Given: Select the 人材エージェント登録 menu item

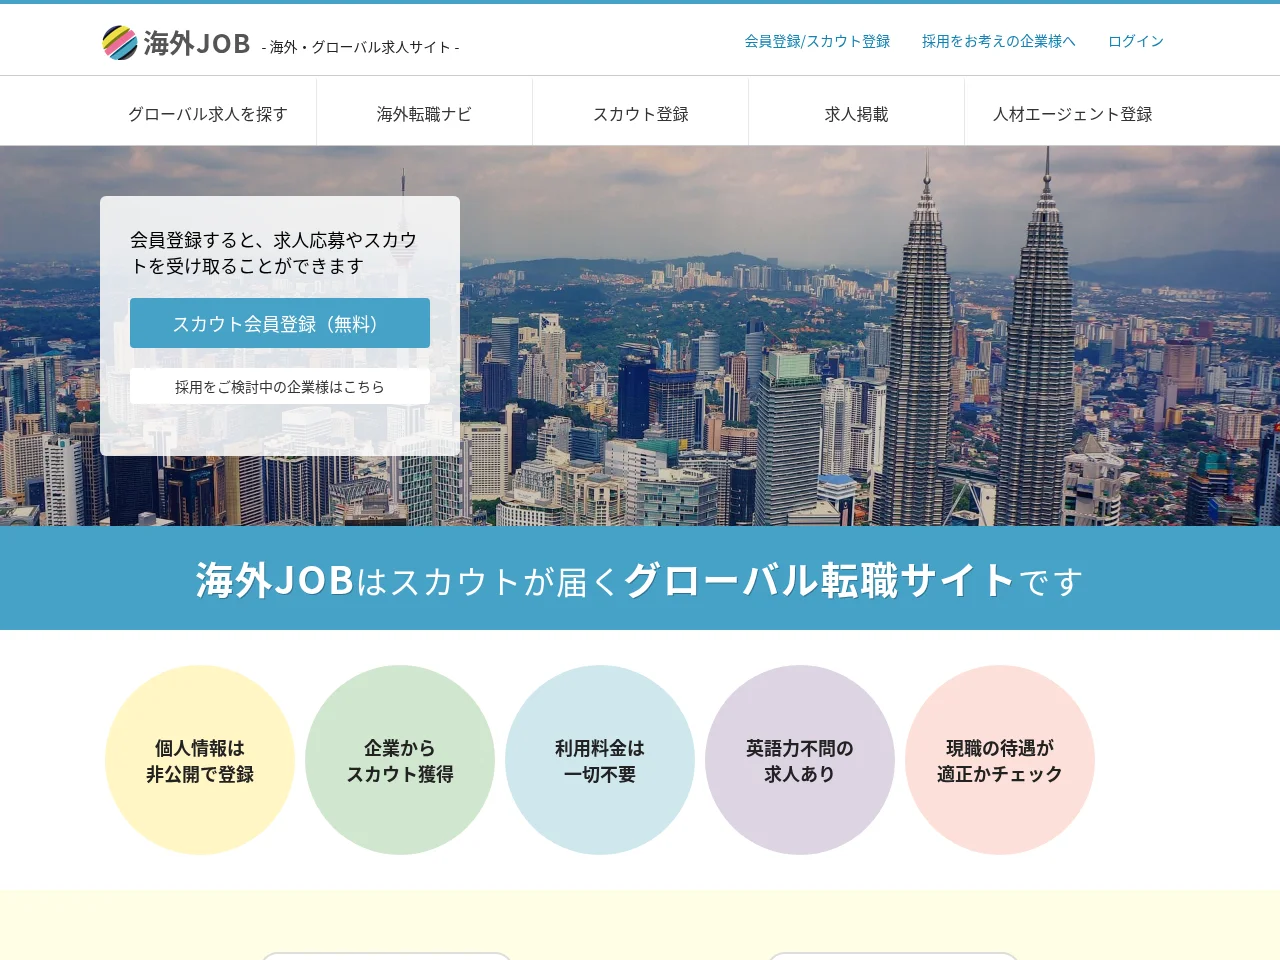Looking at the screenshot, I should click(1072, 114).
